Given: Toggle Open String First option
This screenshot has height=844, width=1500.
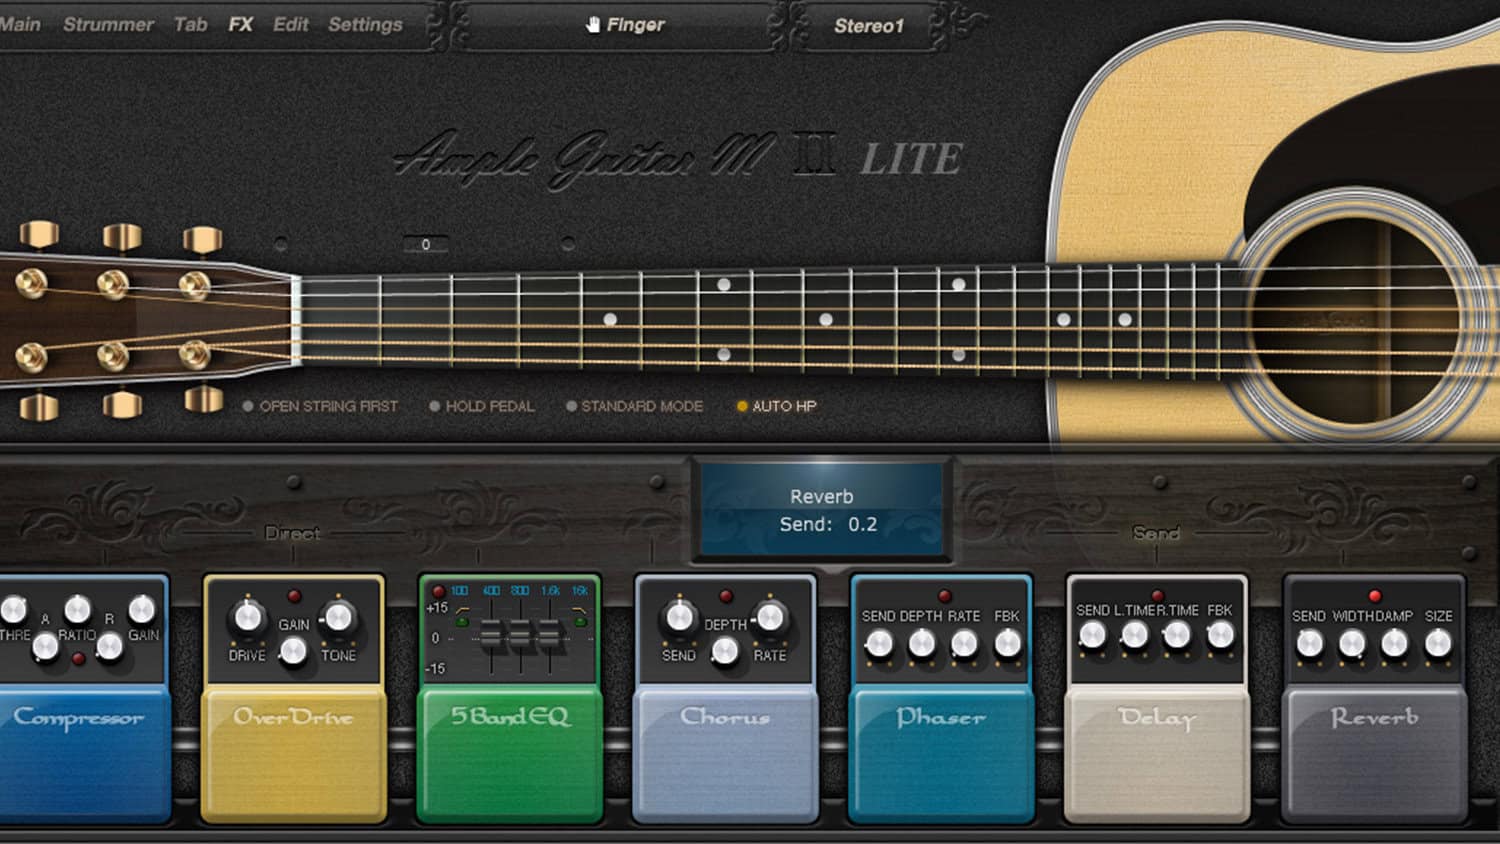Looking at the screenshot, I should (320, 406).
